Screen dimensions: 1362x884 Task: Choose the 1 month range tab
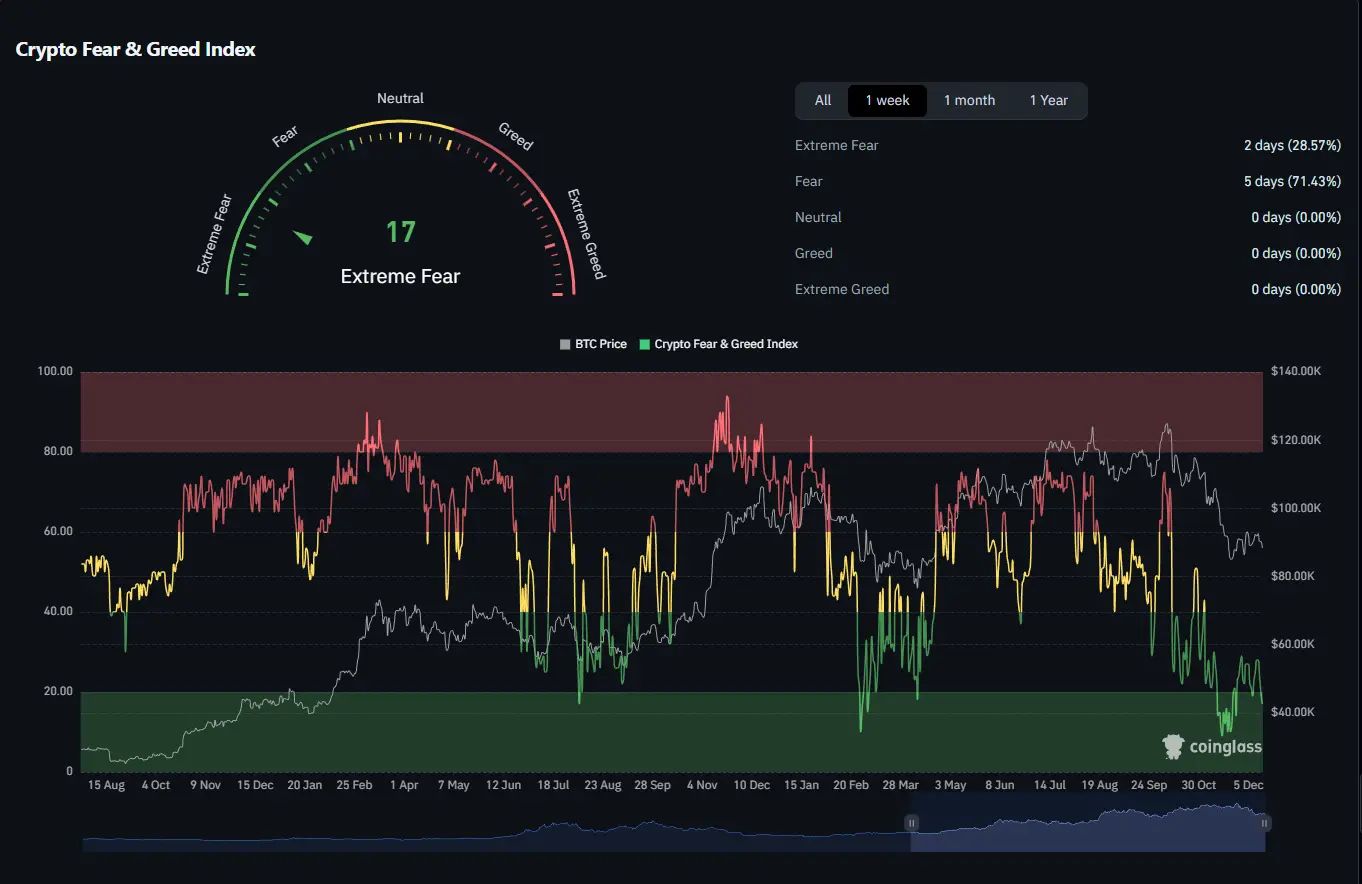969,100
